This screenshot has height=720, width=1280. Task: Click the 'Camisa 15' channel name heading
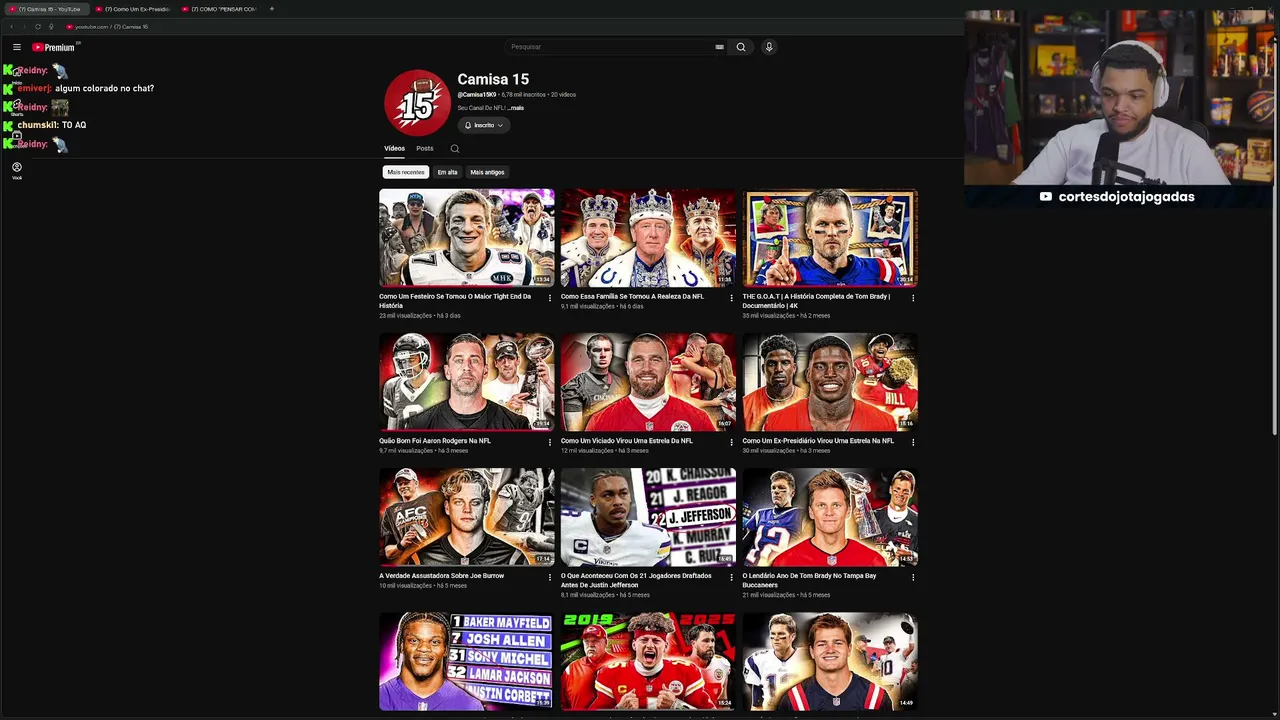pyautogui.click(x=493, y=79)
